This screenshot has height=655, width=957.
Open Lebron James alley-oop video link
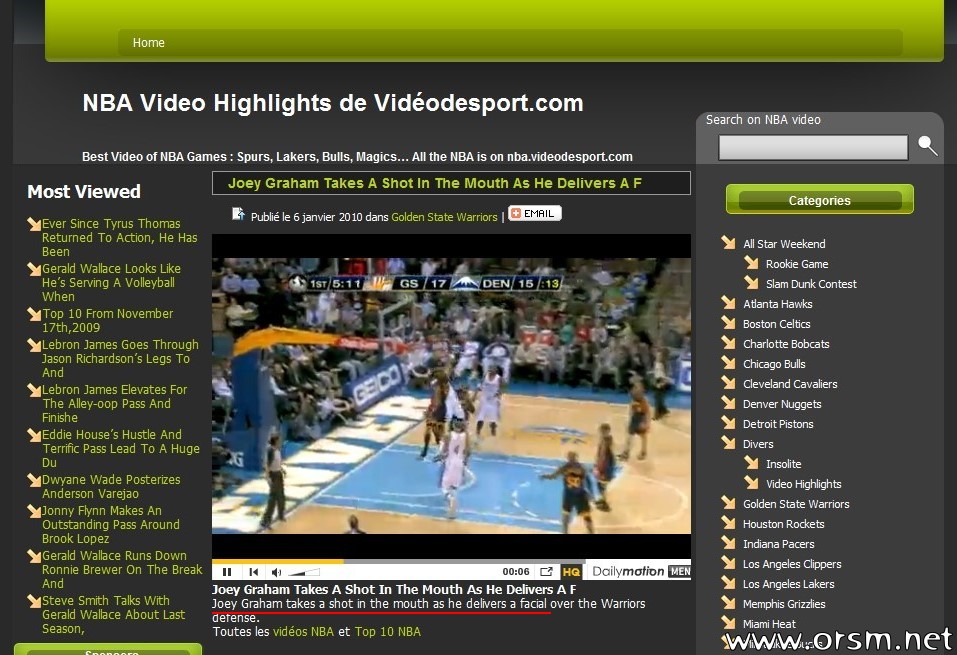point(115,403)
